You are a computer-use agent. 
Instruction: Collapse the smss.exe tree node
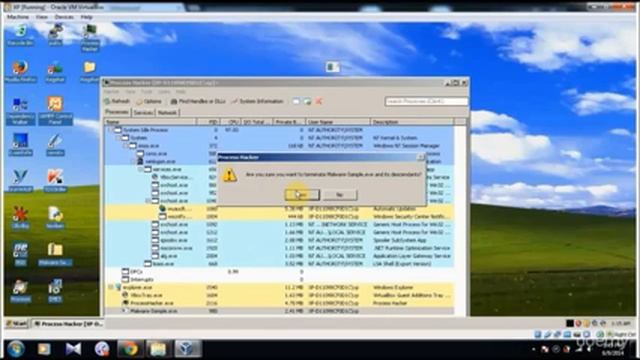[126, 146]
